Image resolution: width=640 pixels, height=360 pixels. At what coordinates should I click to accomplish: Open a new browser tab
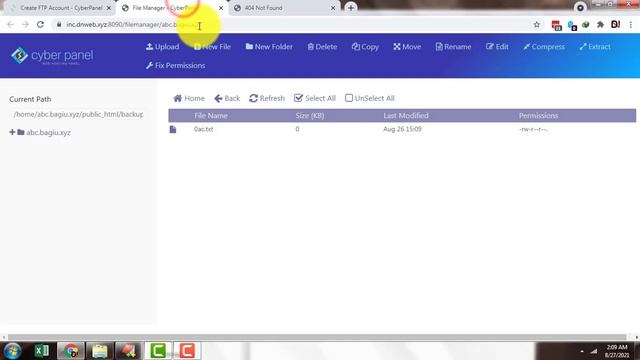(351, 7)
